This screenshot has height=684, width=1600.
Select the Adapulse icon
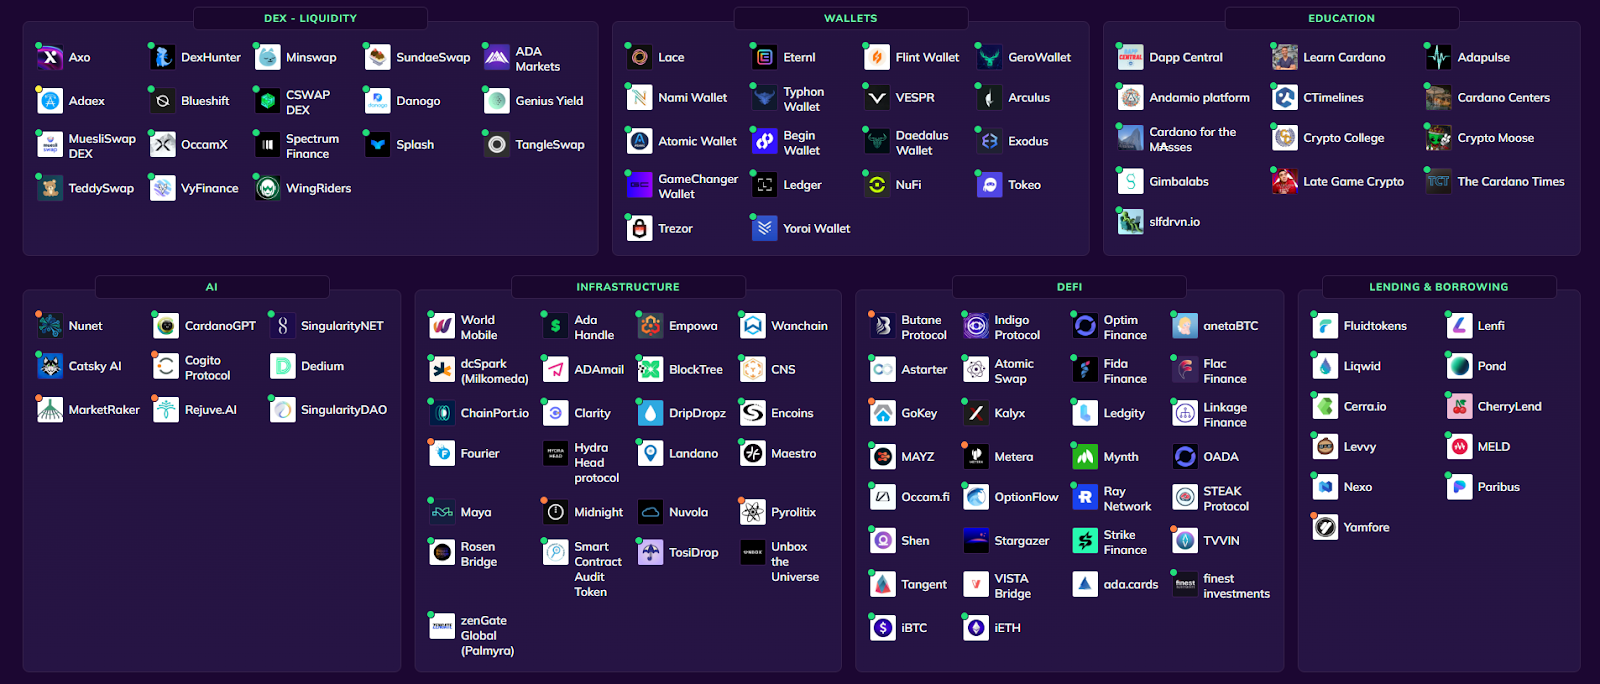1439,58
